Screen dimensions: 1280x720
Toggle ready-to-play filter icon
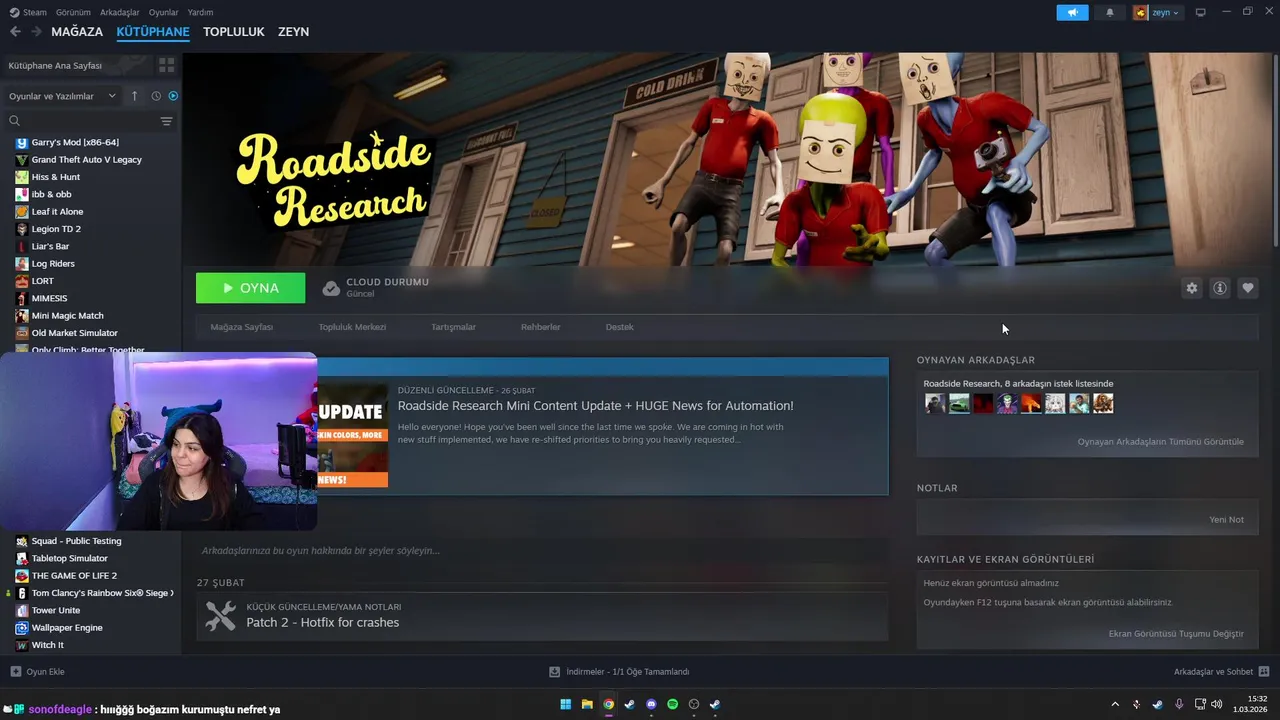[173, 96]
